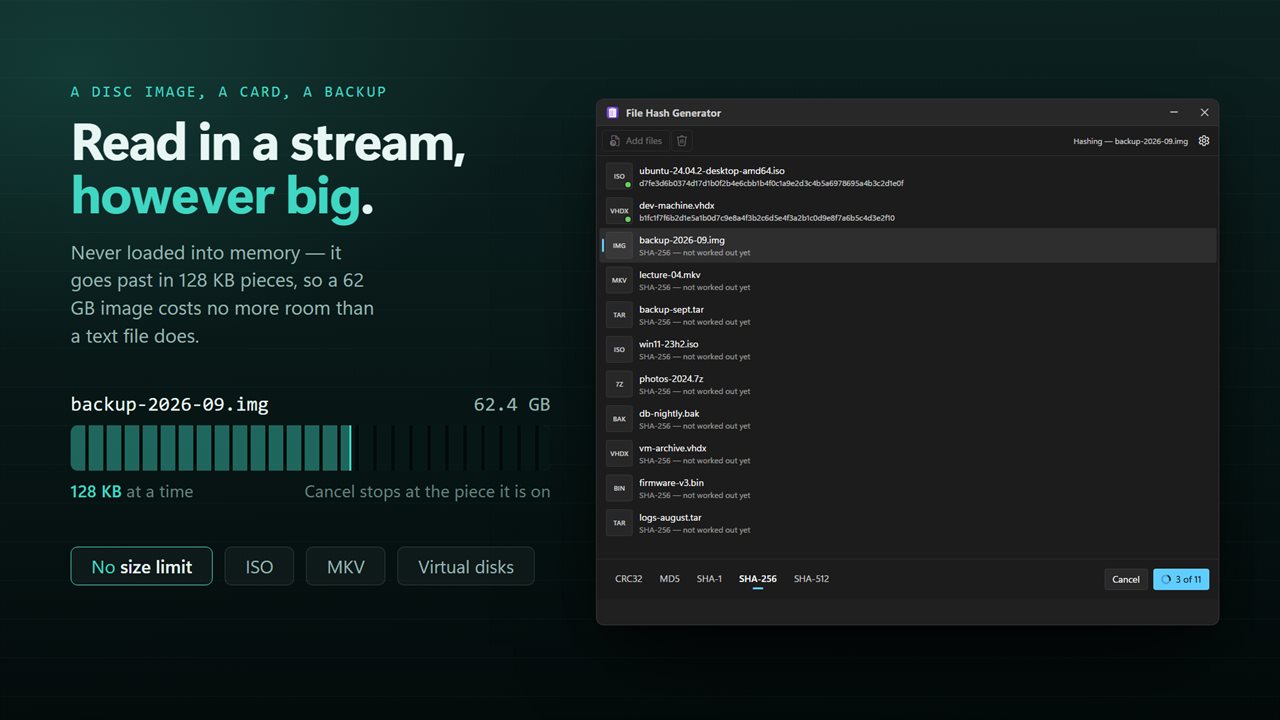Click the "62.4 GB" size label
Screen dimensions: 1280x720
coord(512,405)
